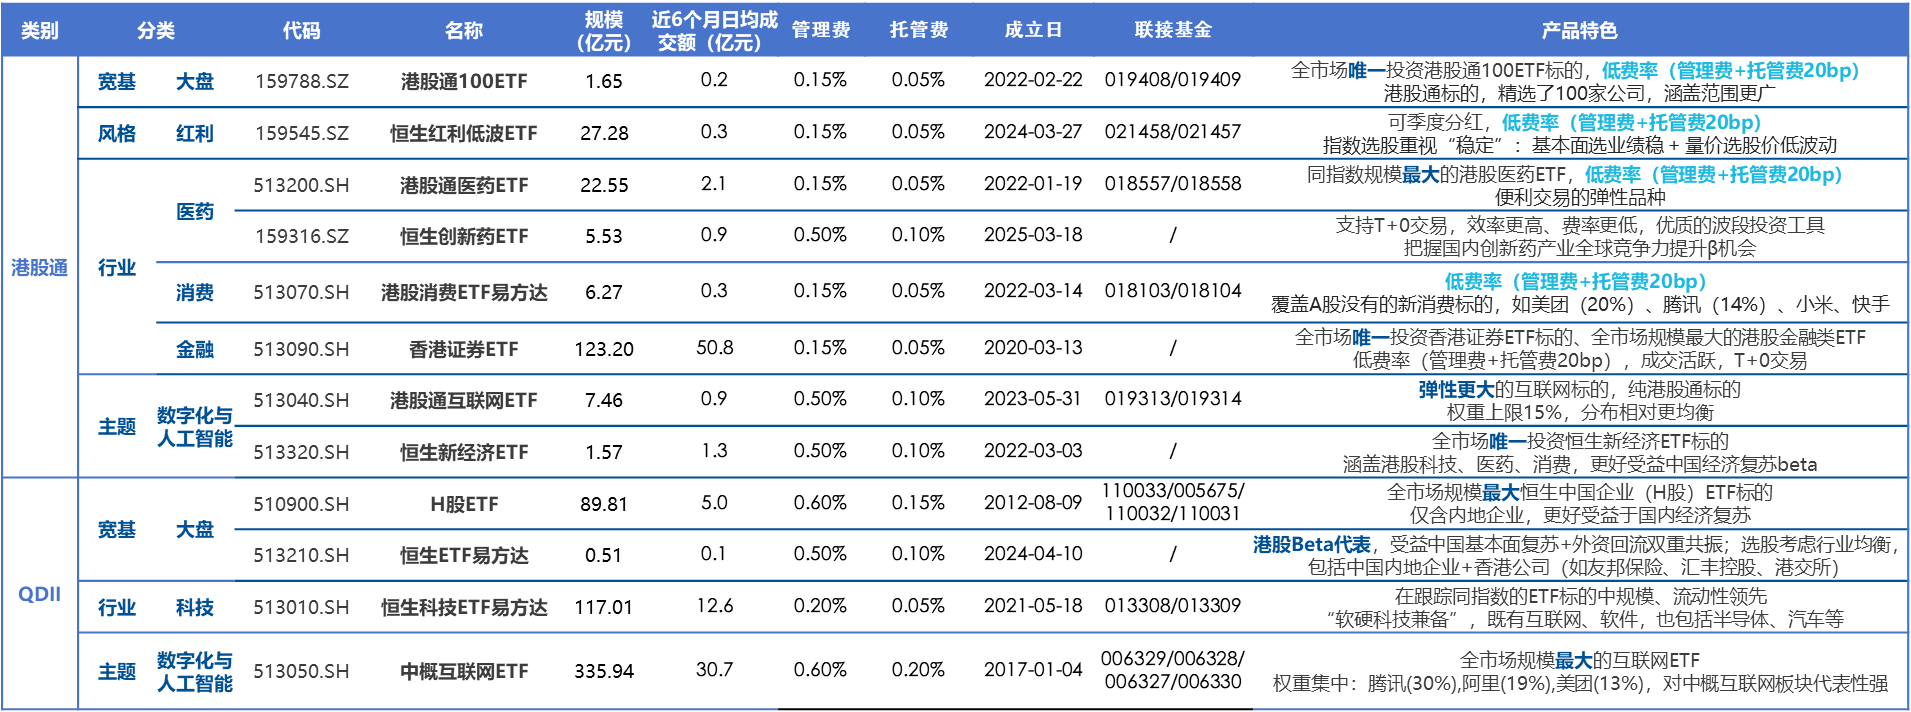Click the 成立日 column header

1033,30
